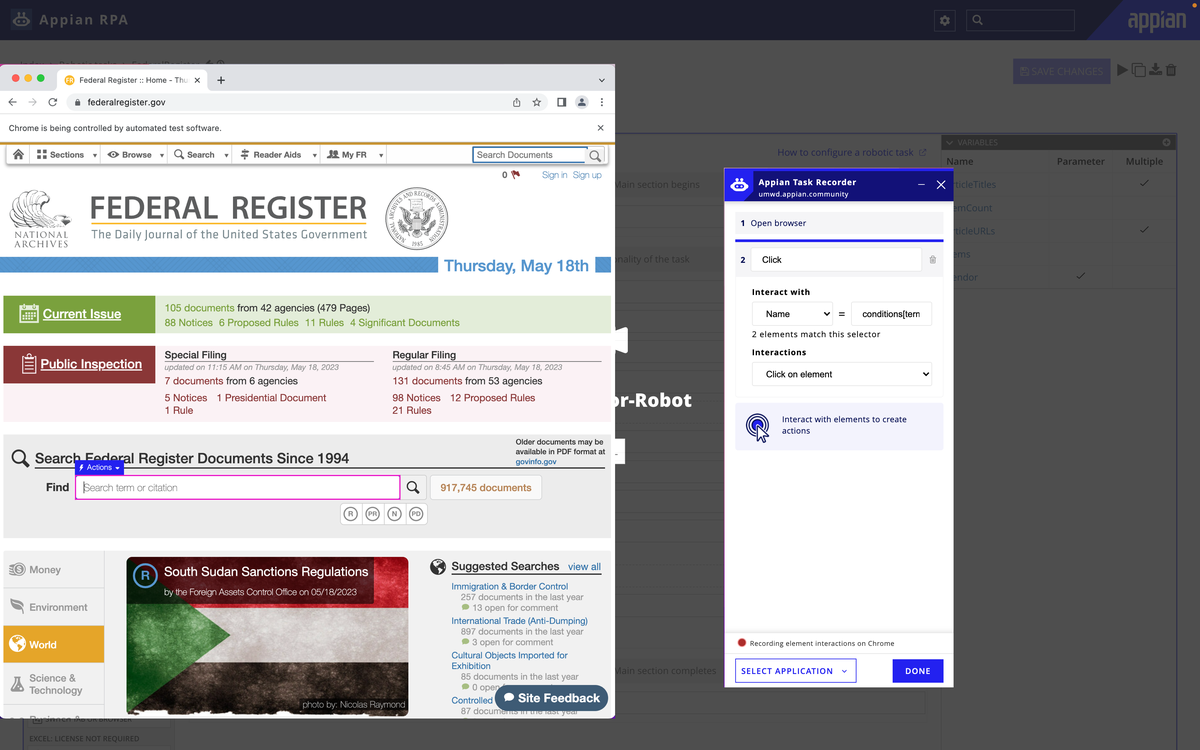Open the Chrome tab search chevron

601,80
